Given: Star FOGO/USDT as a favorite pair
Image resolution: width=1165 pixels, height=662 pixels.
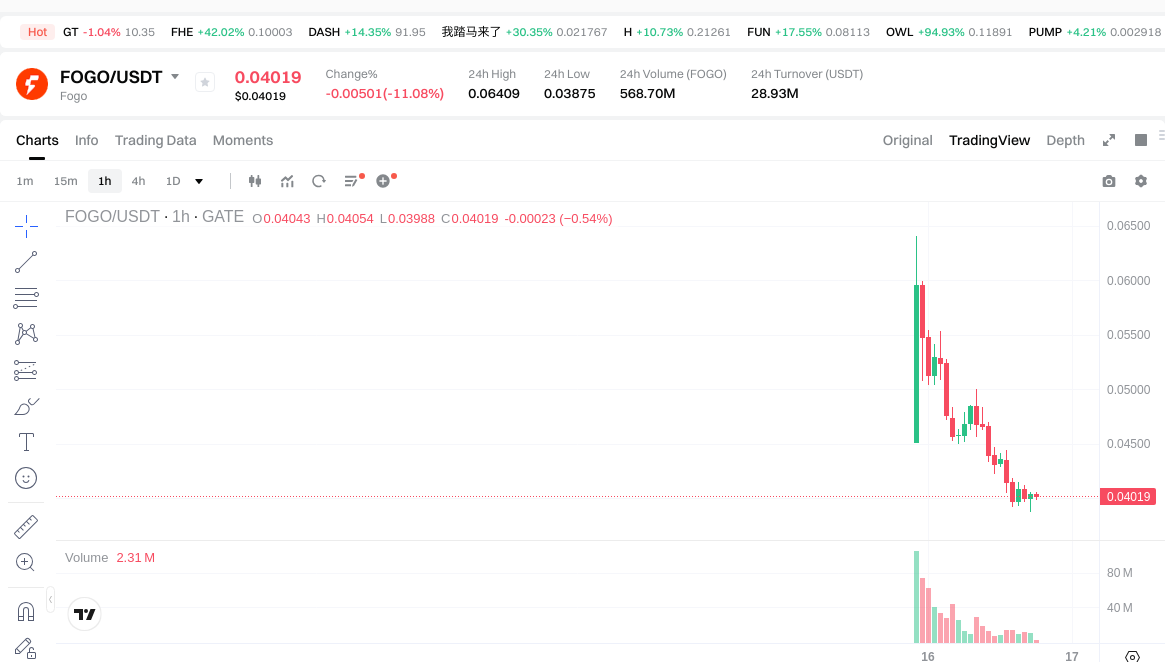Looking at the screenshot, I should tap(204, 83).
